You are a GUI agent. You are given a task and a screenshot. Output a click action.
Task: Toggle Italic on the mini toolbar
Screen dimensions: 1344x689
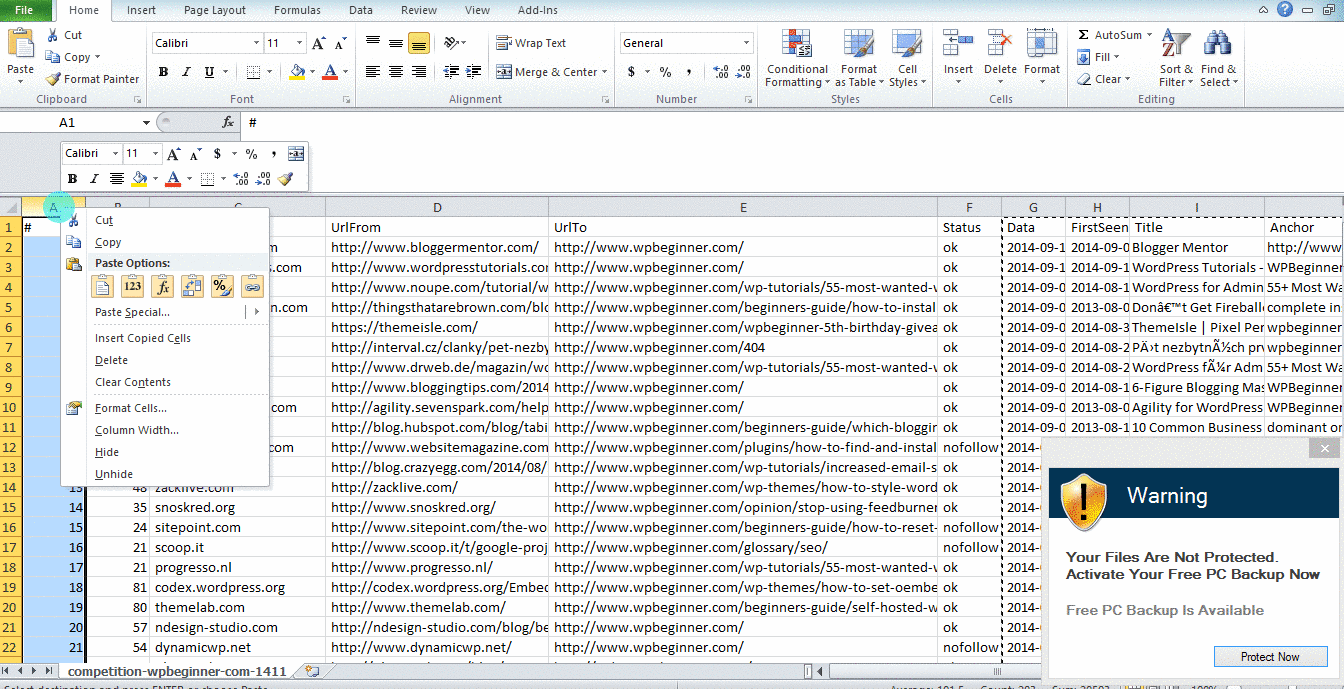click(94, 179)
